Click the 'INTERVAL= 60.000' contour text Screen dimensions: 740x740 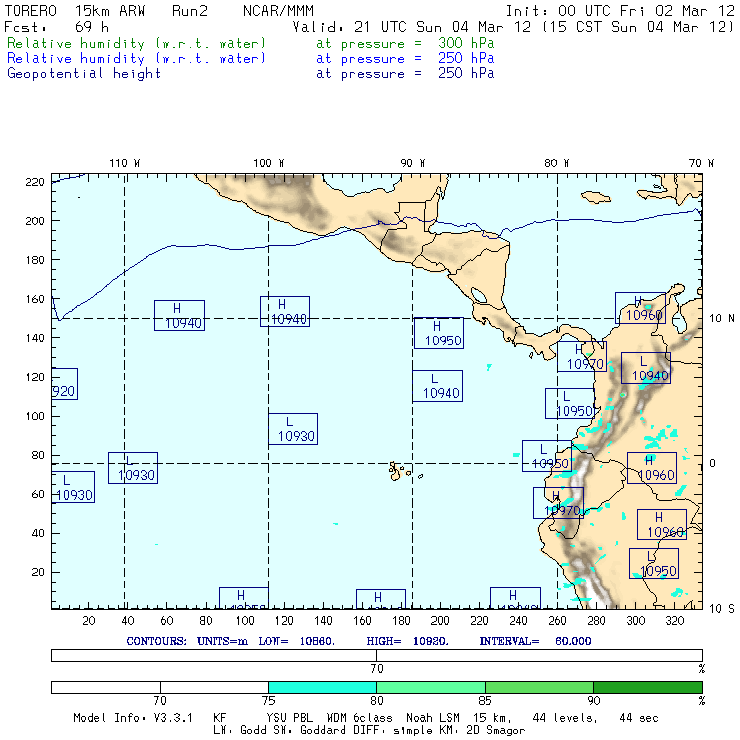click(x=536, y=641)
